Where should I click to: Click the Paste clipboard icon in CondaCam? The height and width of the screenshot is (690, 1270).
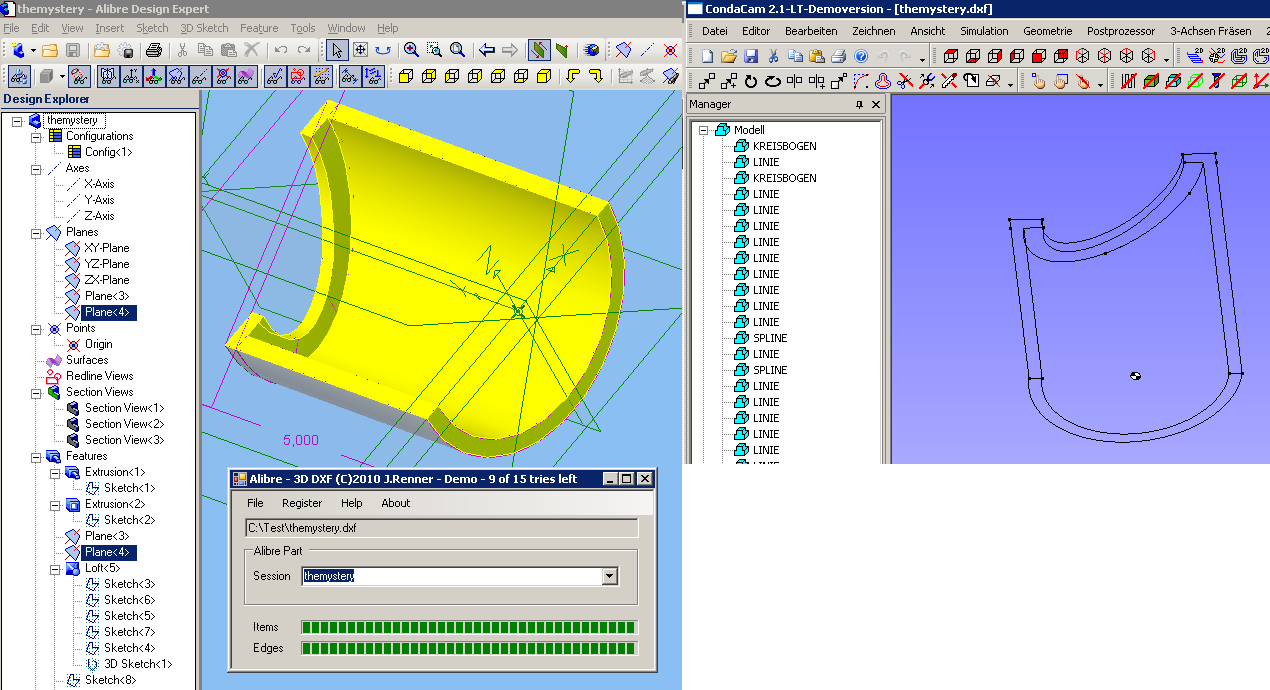pyautogui.click(x=817, y=56)
